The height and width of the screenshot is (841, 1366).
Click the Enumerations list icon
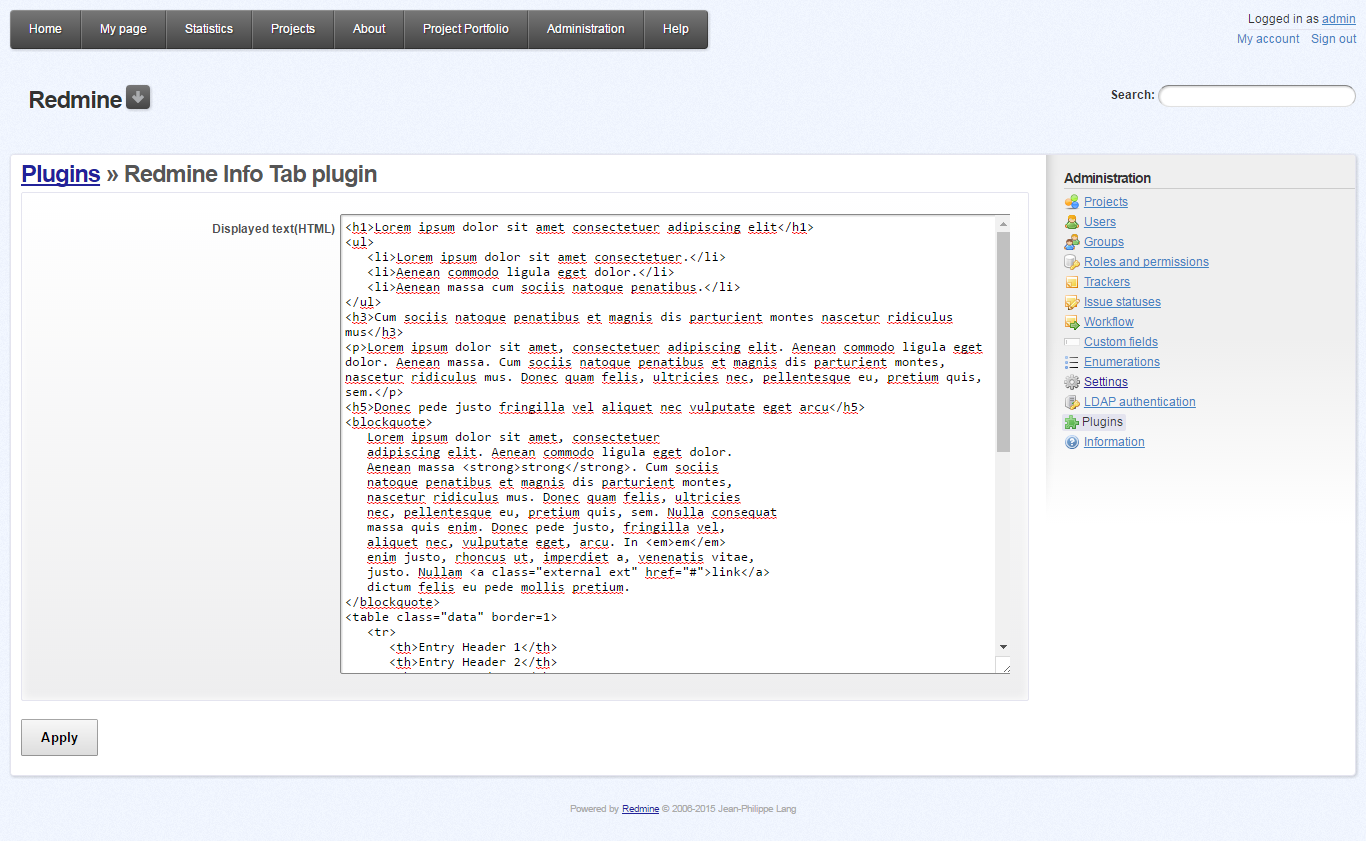1072,362
